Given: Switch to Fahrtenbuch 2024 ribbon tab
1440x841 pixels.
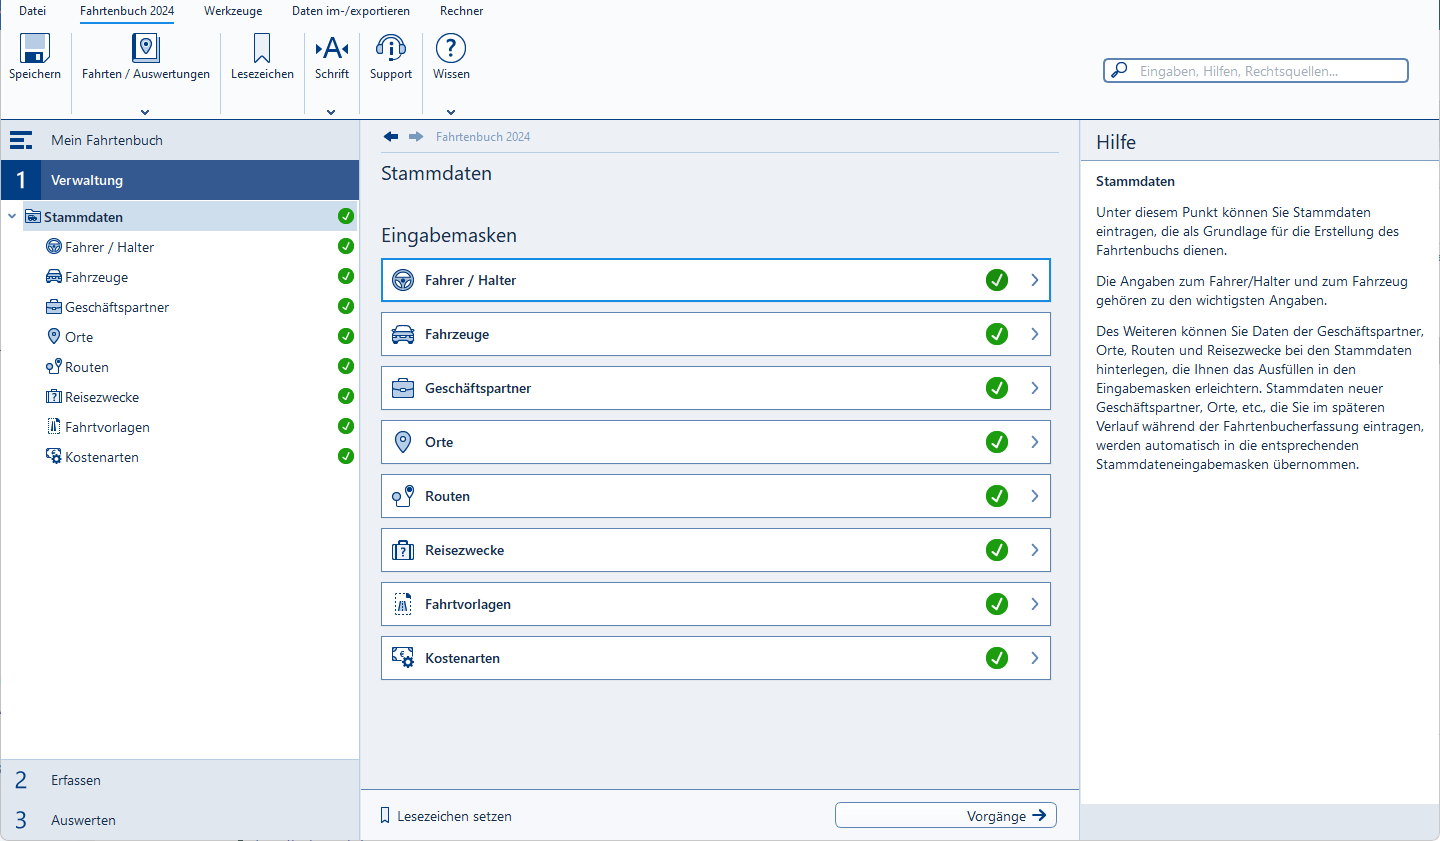Looking at the screenshot, I should (127, 11).
